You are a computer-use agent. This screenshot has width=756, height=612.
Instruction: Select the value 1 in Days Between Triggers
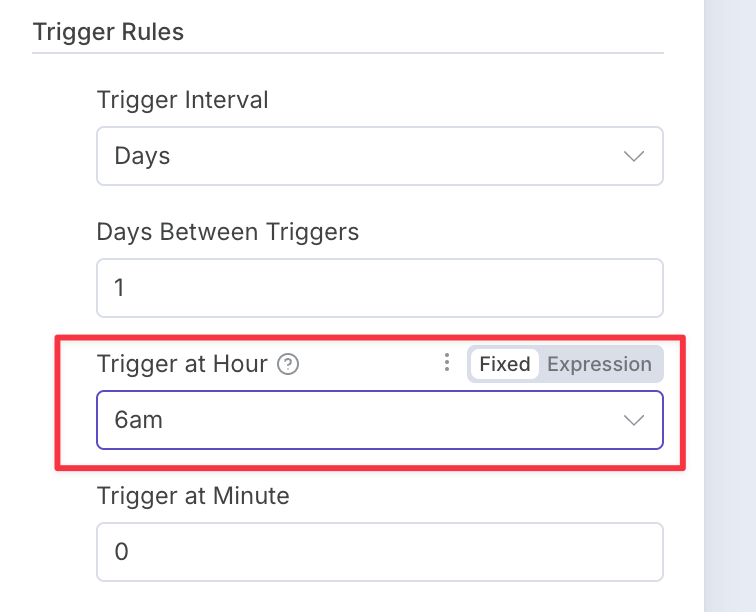[119, 288]
